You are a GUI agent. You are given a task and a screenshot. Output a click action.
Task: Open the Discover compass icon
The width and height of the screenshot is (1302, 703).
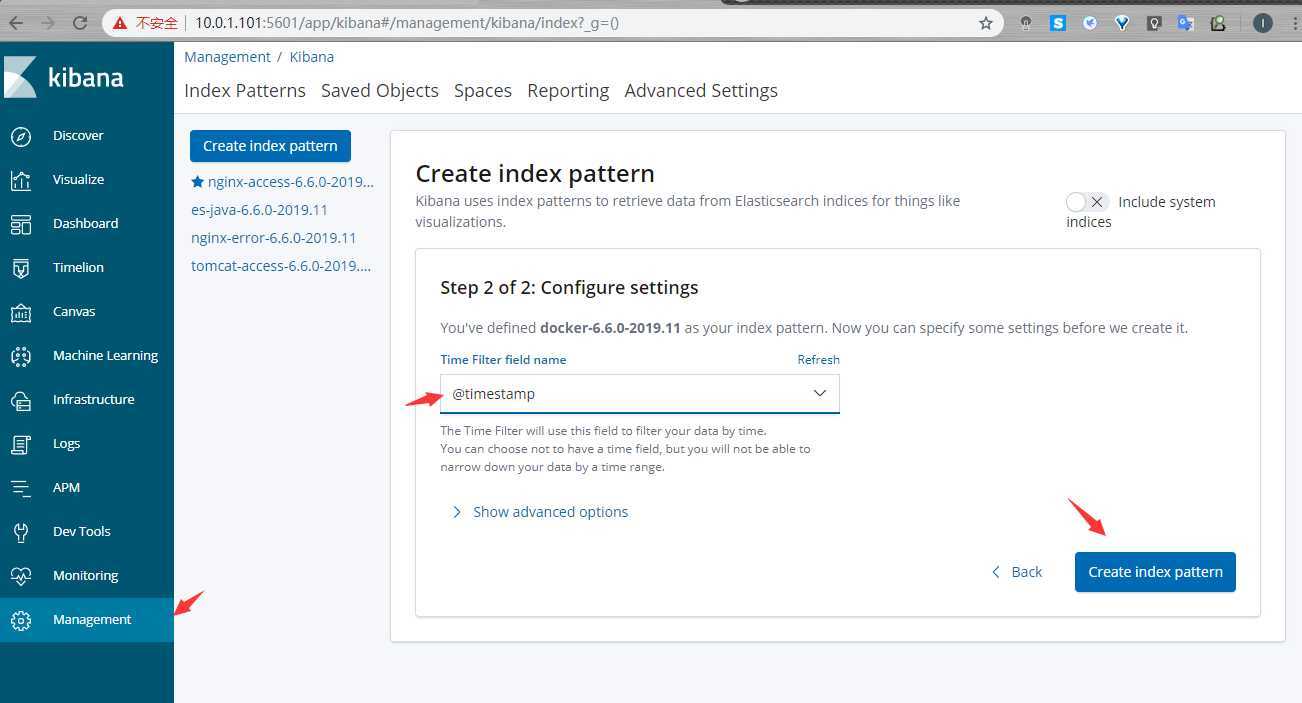pyautogui.click(x=21, y=136)
